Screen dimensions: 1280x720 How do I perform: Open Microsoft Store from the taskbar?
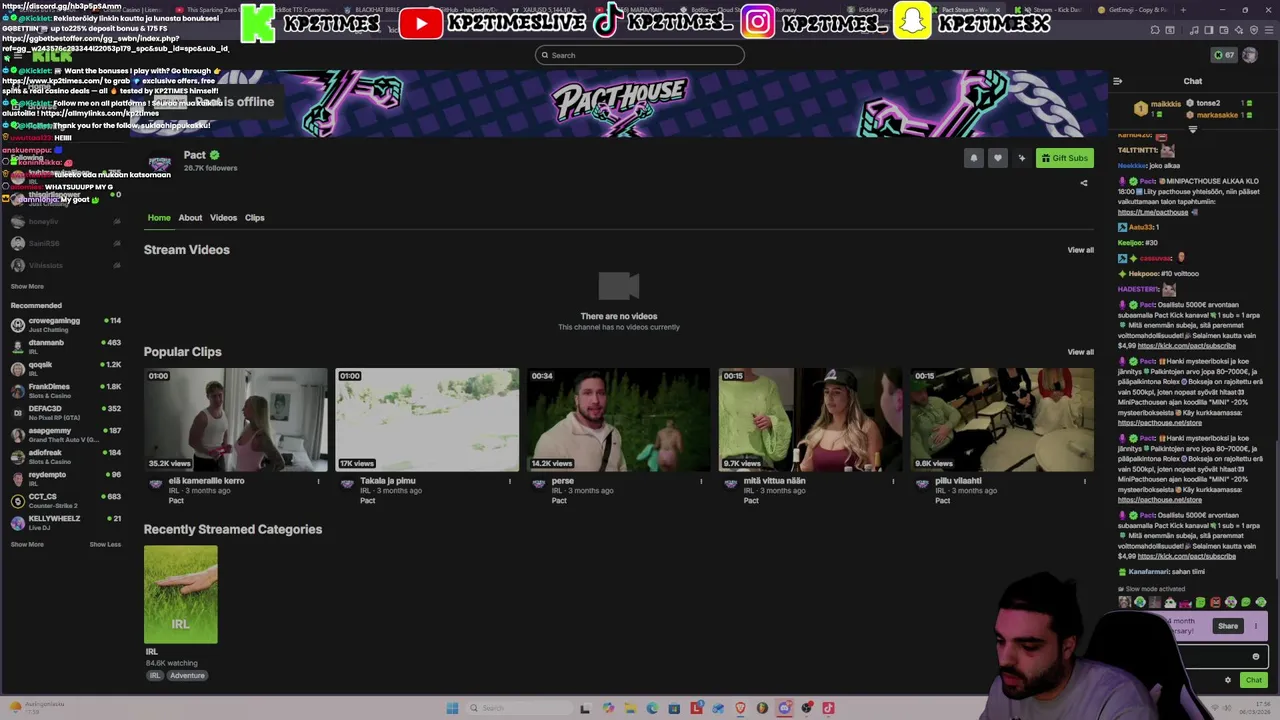674,708
